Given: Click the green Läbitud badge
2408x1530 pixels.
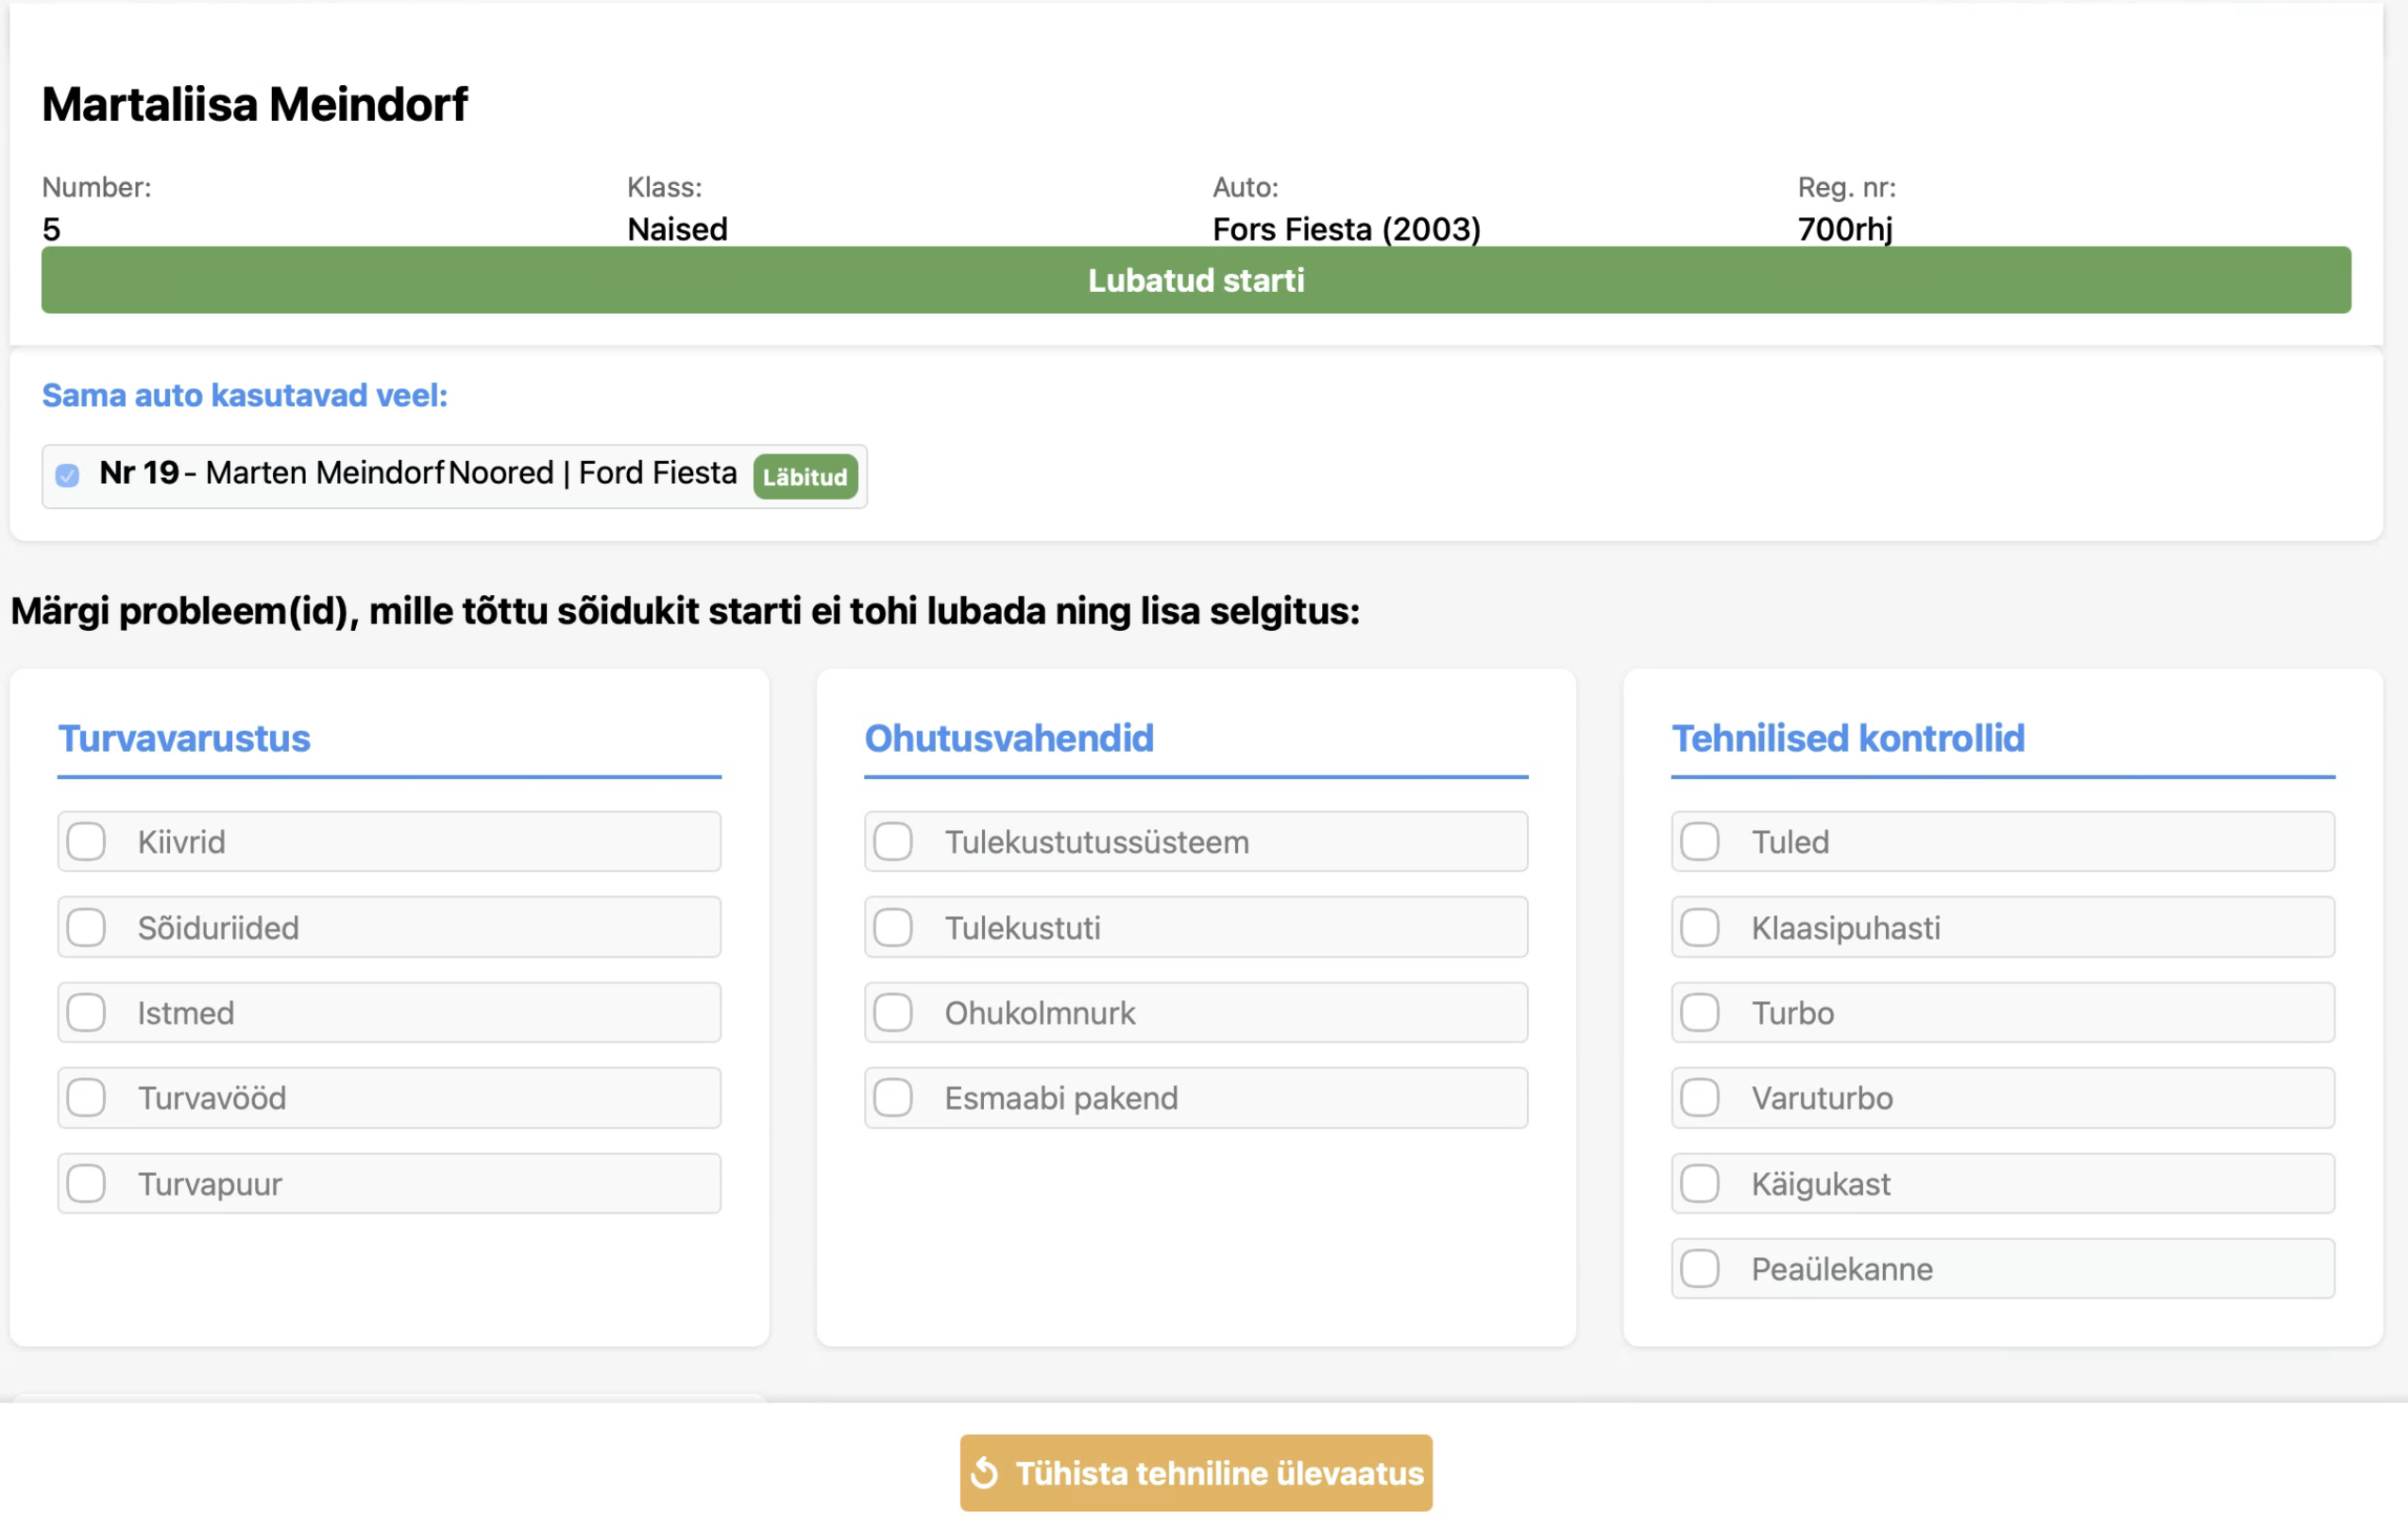Looking at the screenshot, I should [805, 477].
